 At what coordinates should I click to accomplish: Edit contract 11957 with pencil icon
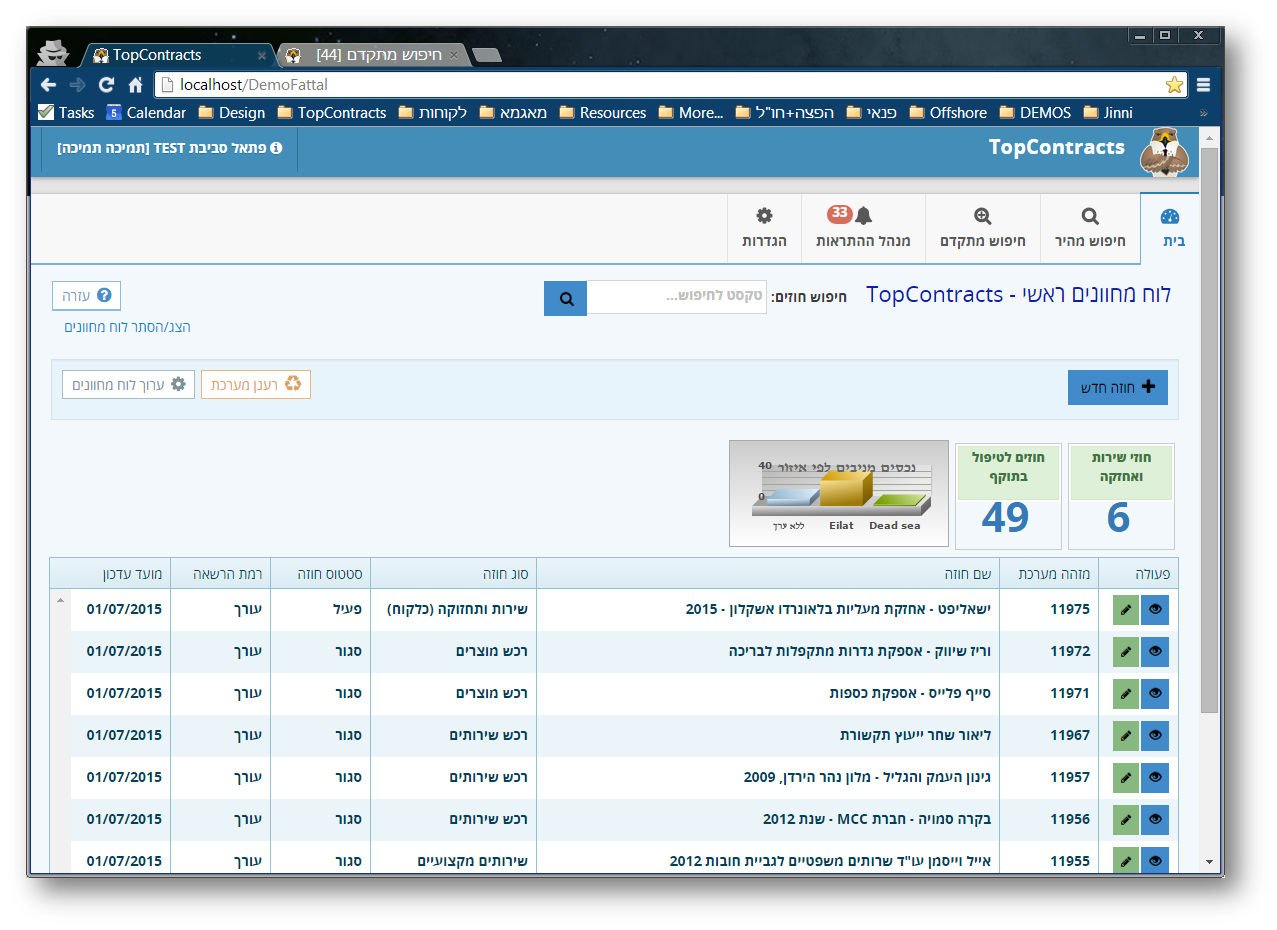pyautogui.click(x=1126, y=777)
